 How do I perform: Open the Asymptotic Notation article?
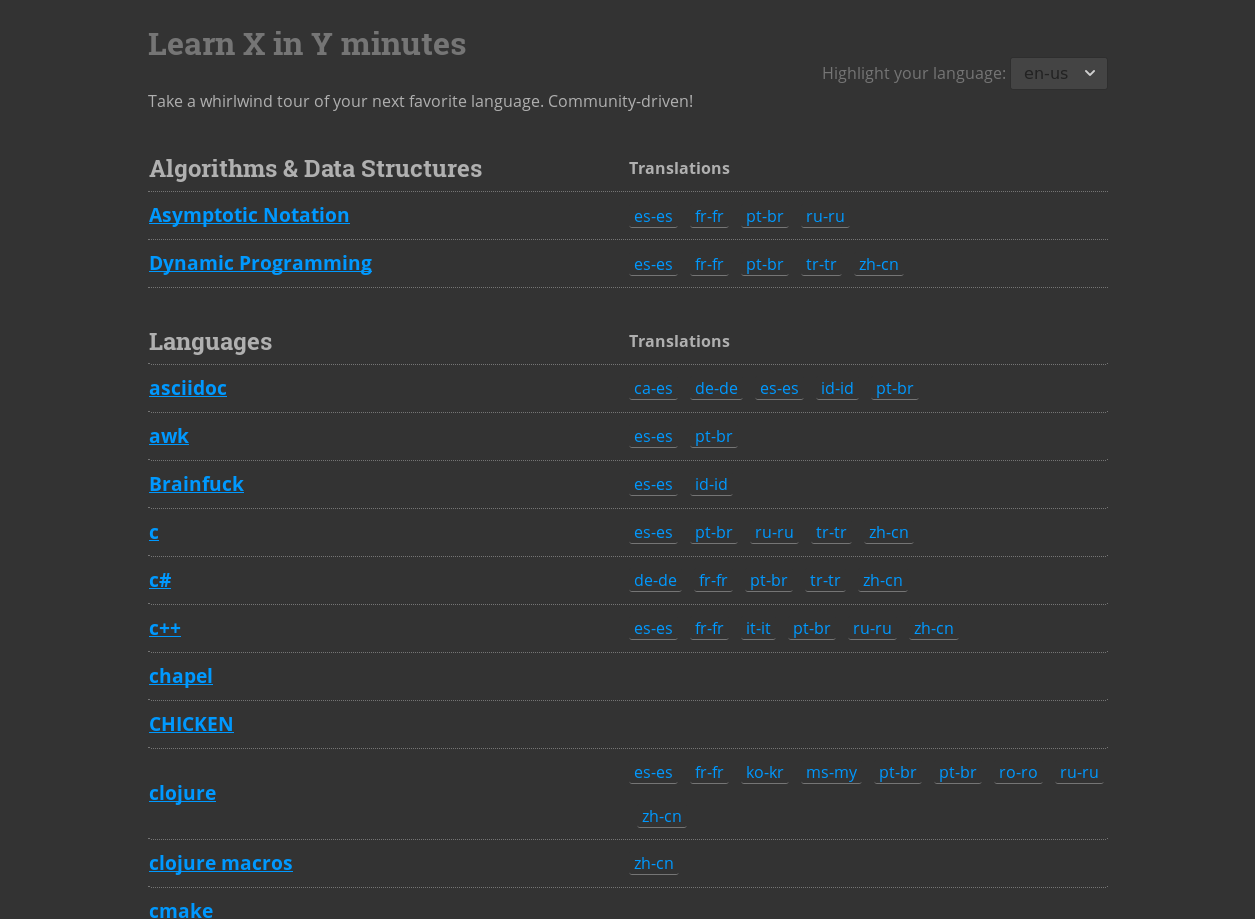(249, 215)
